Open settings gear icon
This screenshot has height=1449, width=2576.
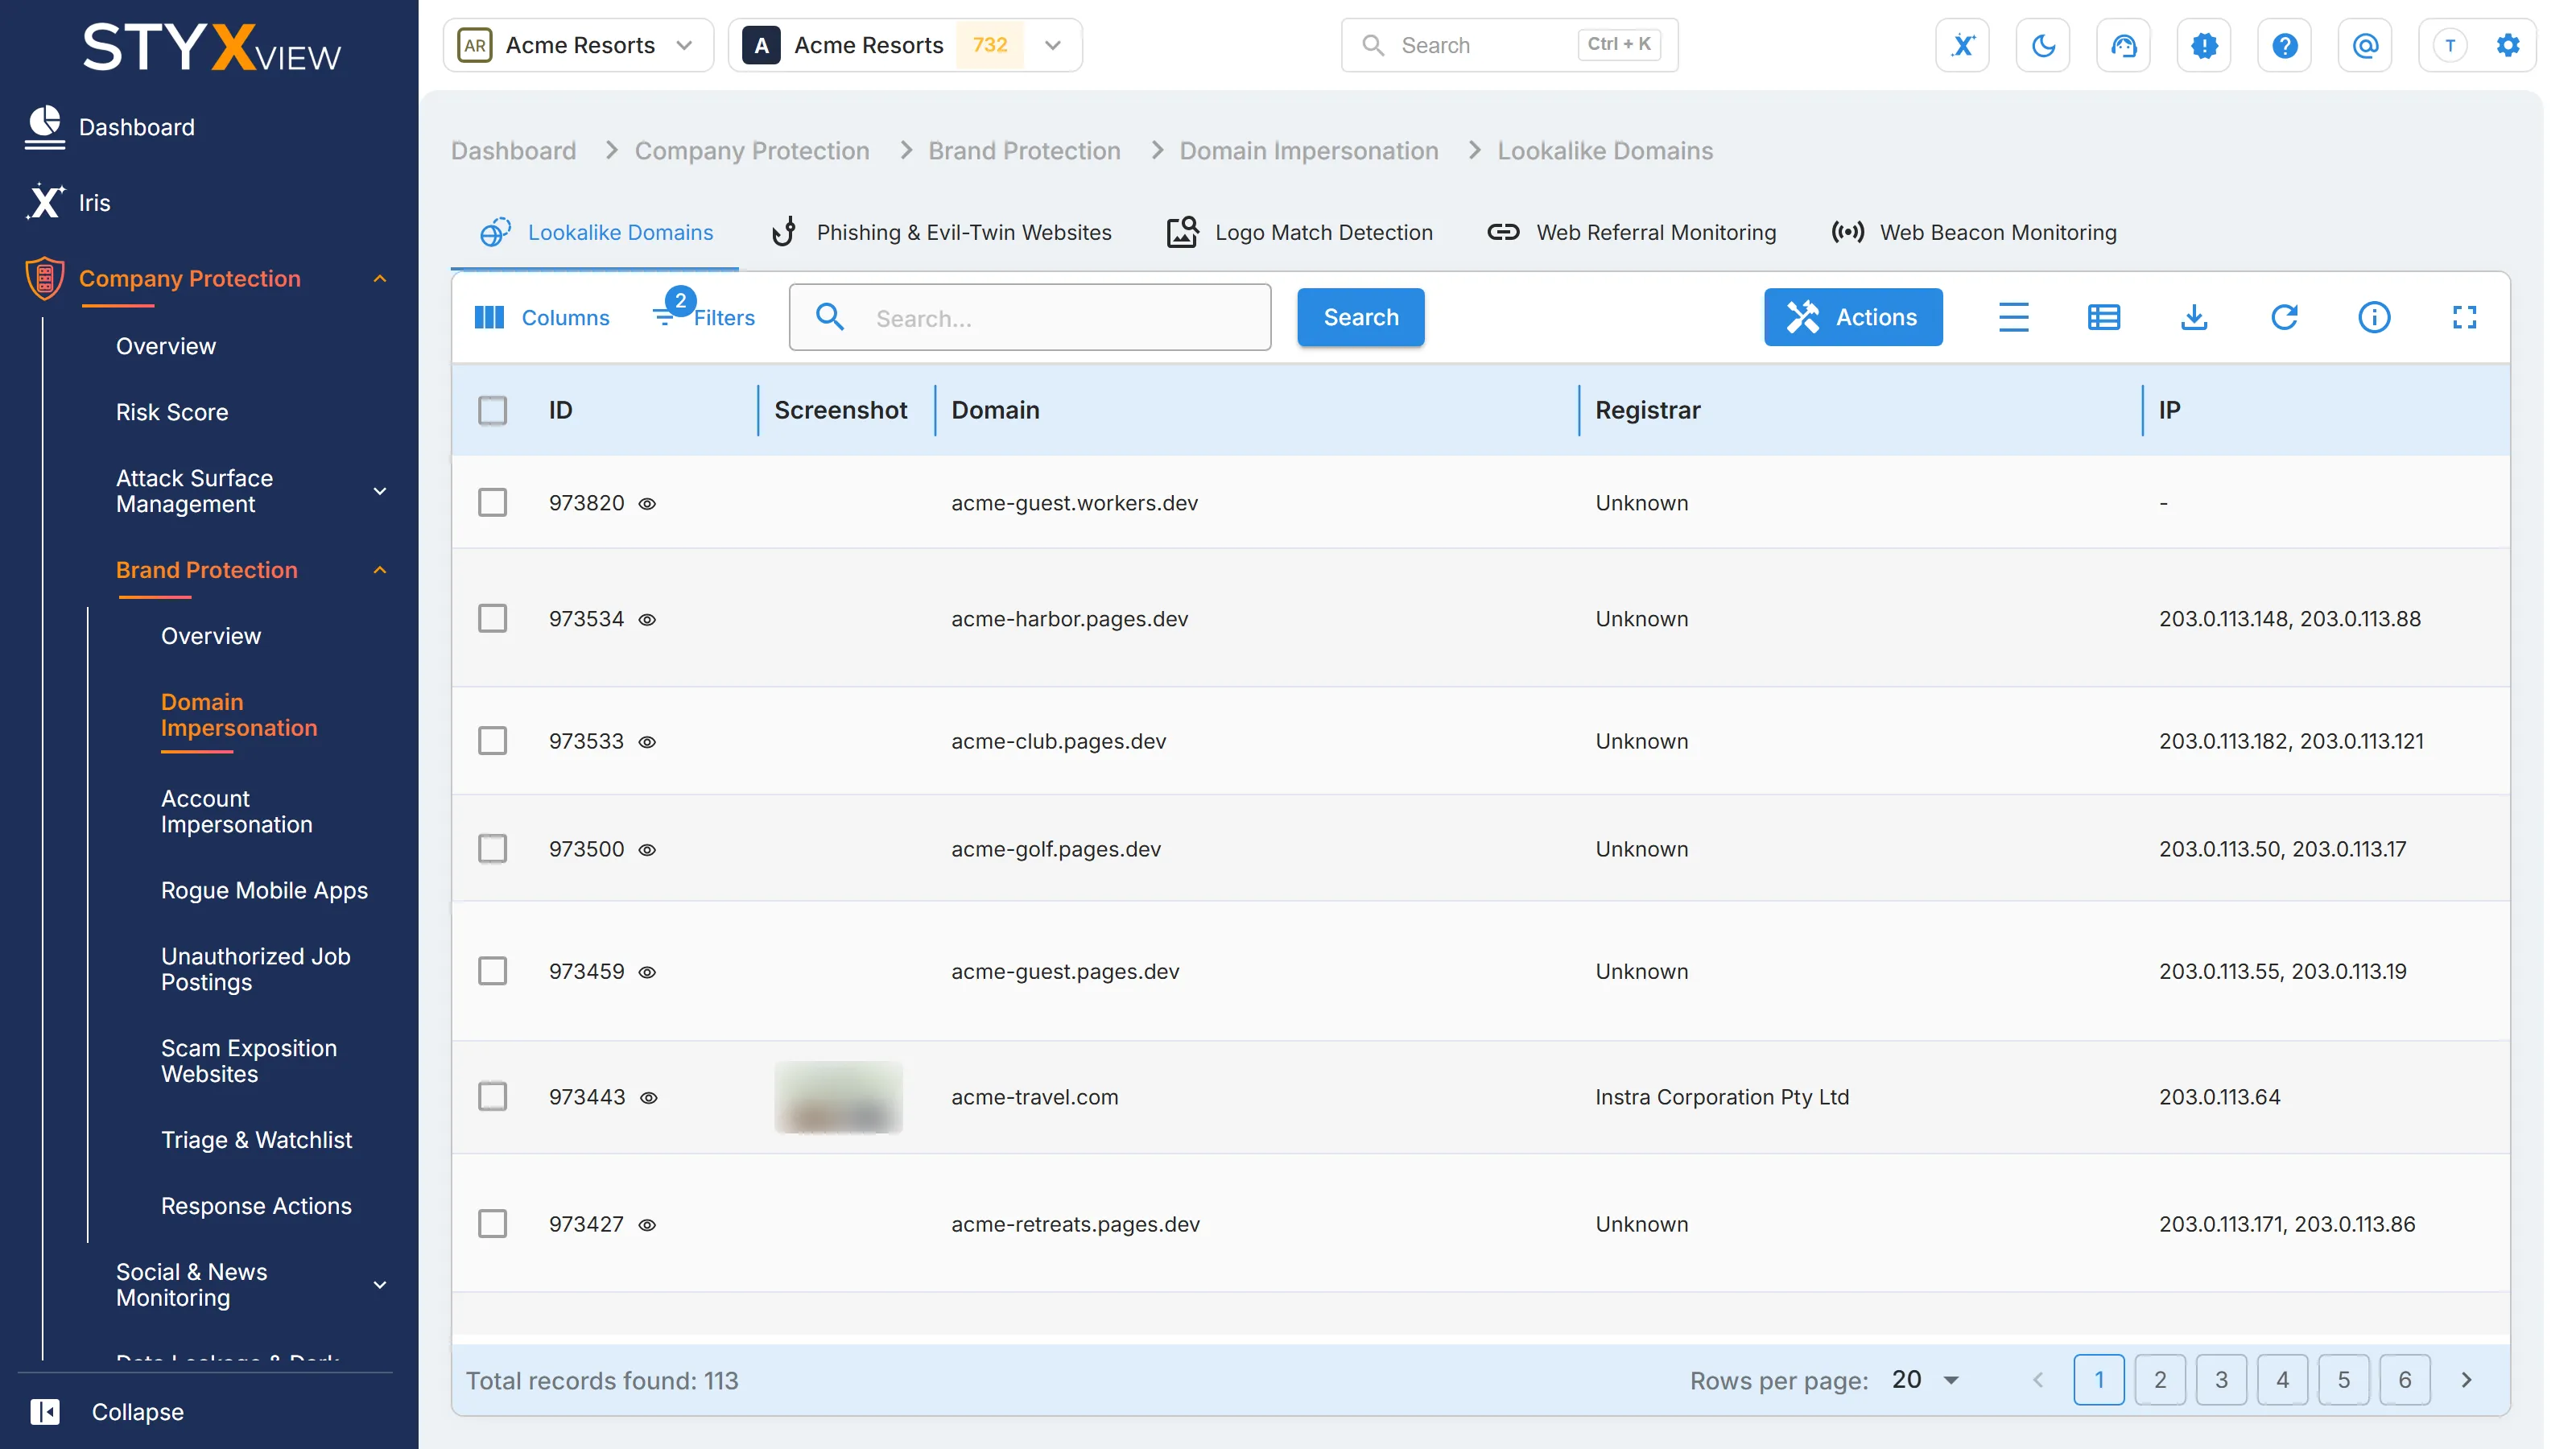click(x=2507, y=45)
